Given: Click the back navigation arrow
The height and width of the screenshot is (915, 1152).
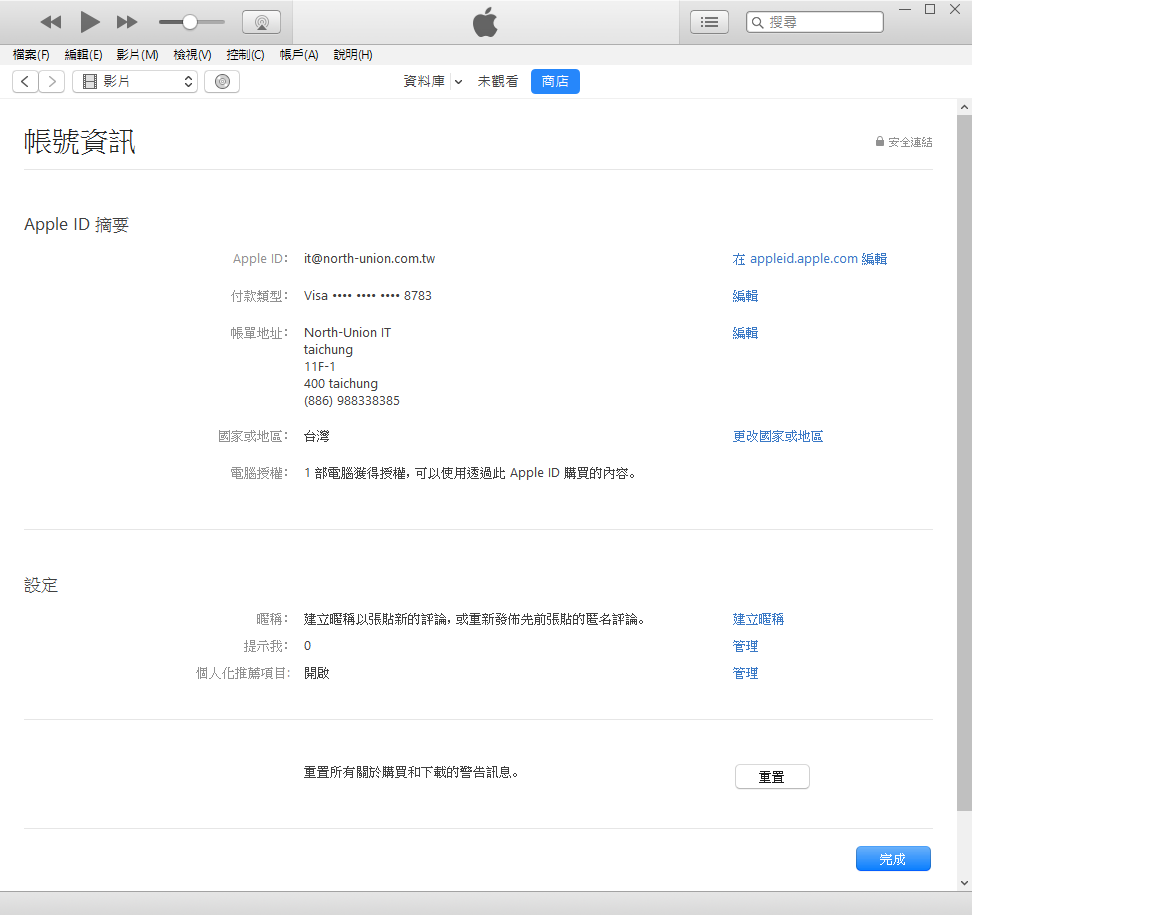Looking at the screenshot, I should click(25, 82).
